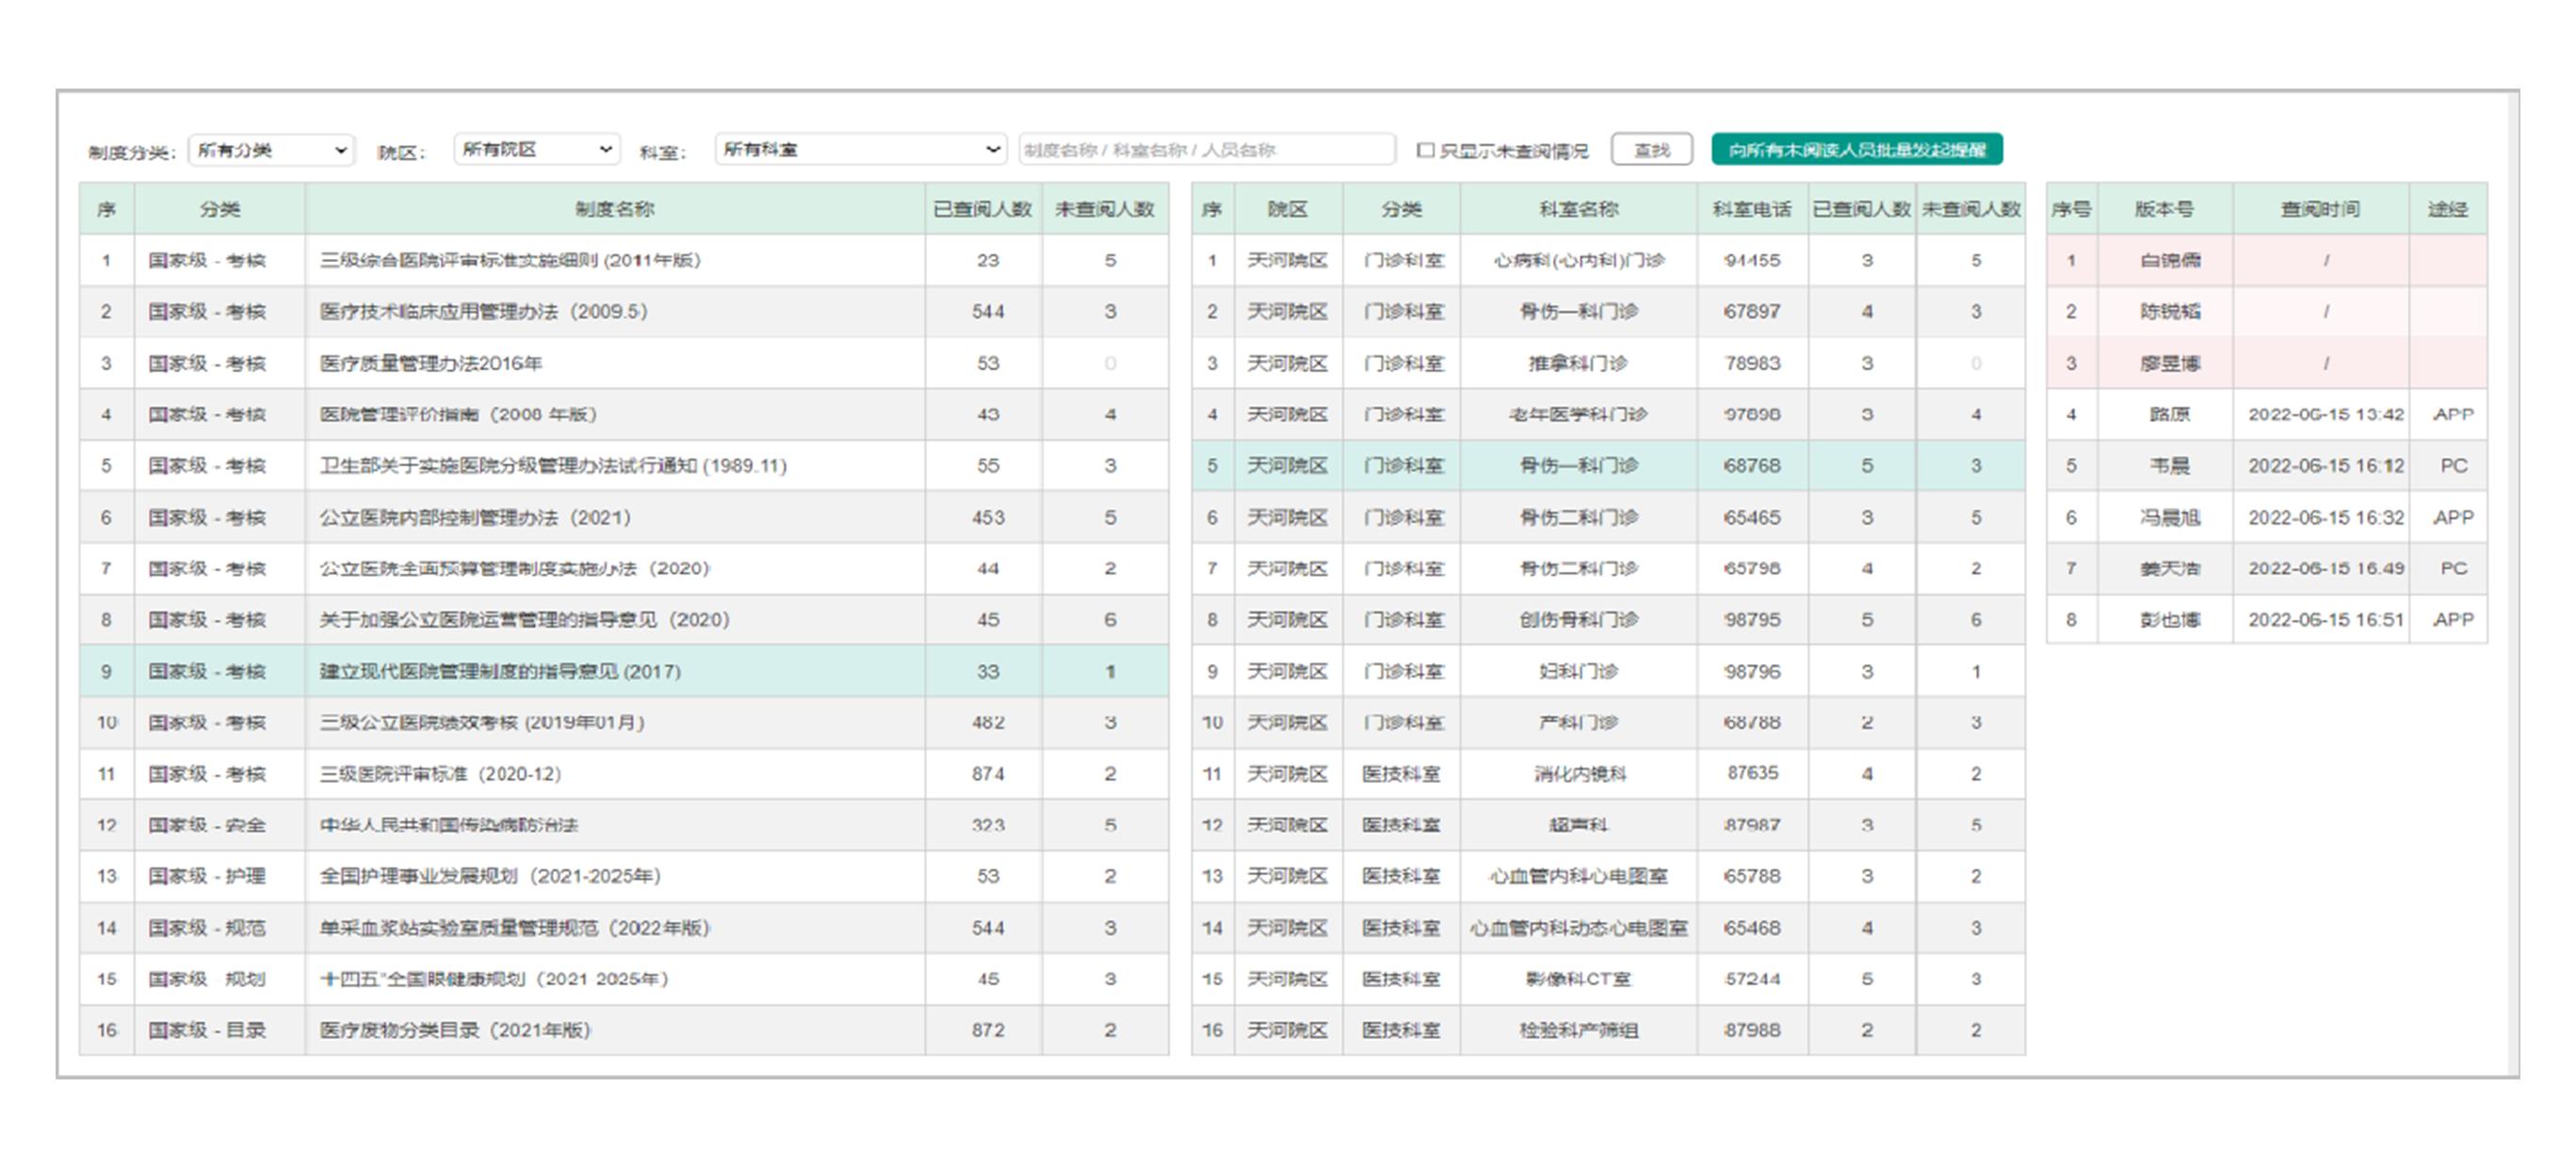This screenshot has height=1168, width=2576.
Task: Enable 只显示未查阅情况 checkbox
Action: pos(1426,150)
